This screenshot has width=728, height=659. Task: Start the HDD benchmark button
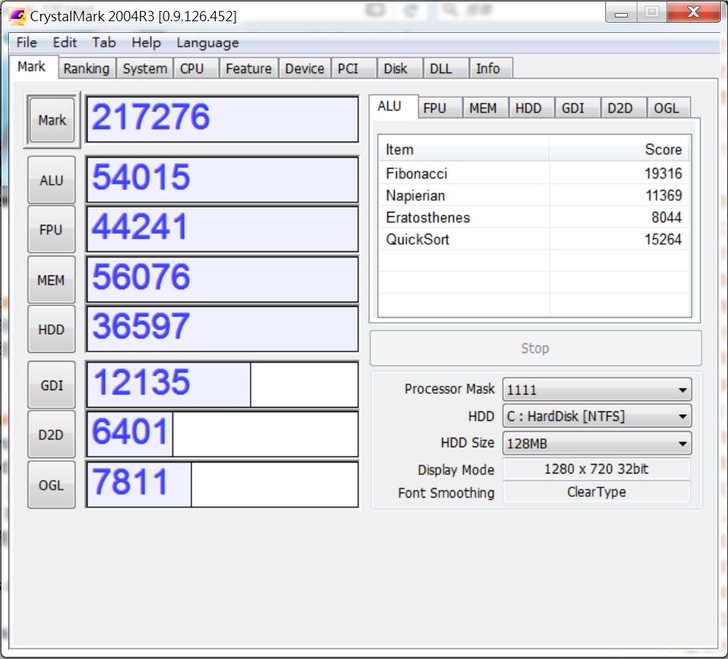pyautogui.click(x=51, y=329)
